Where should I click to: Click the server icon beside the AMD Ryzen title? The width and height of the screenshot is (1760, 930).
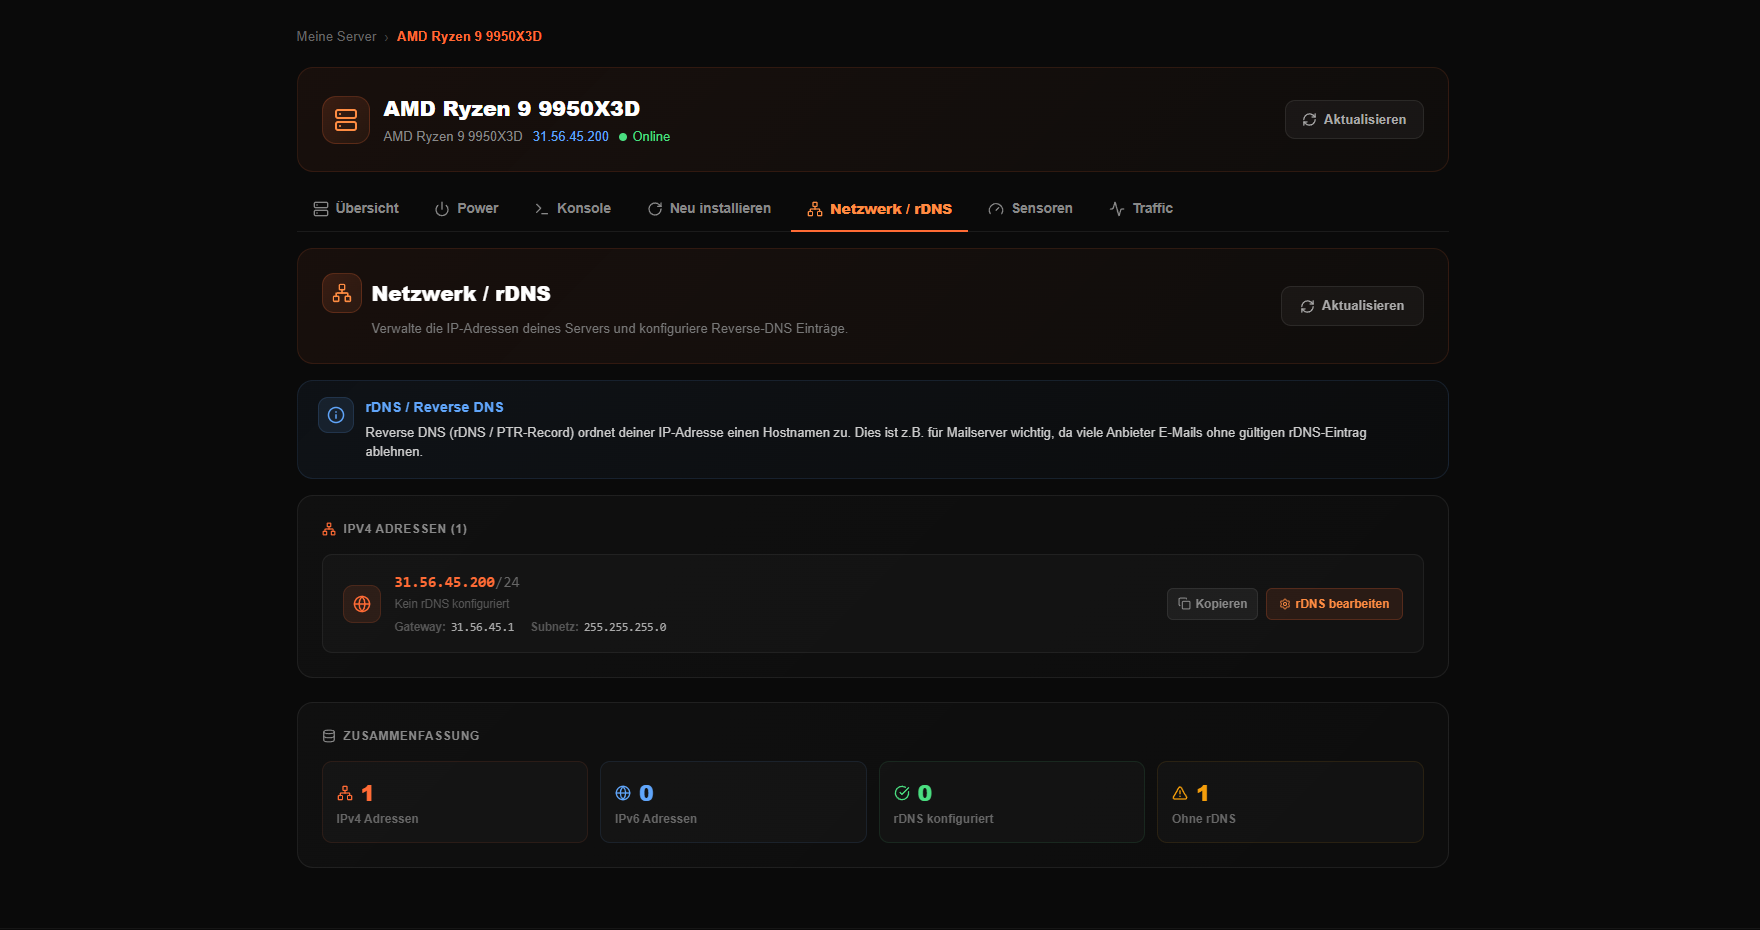346,120
